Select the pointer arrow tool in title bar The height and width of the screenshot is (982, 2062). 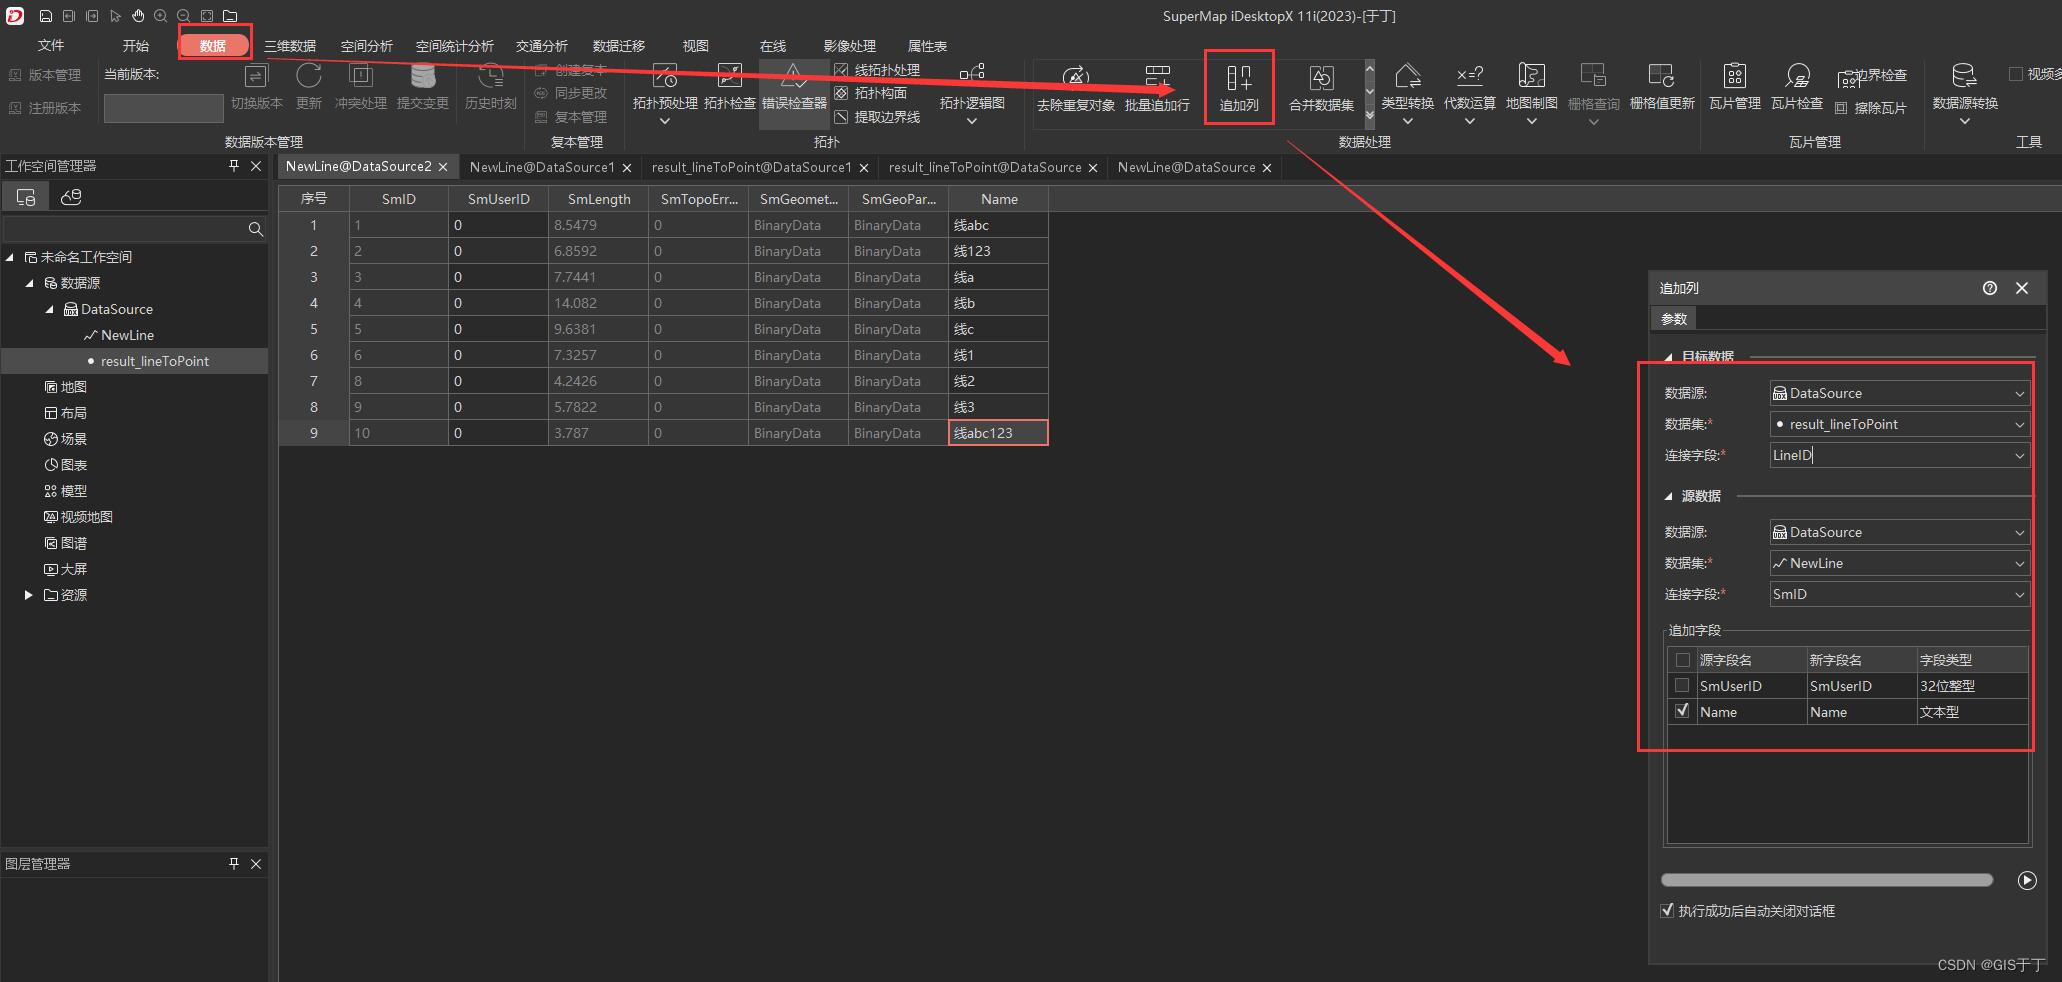[x=115, y=16]
